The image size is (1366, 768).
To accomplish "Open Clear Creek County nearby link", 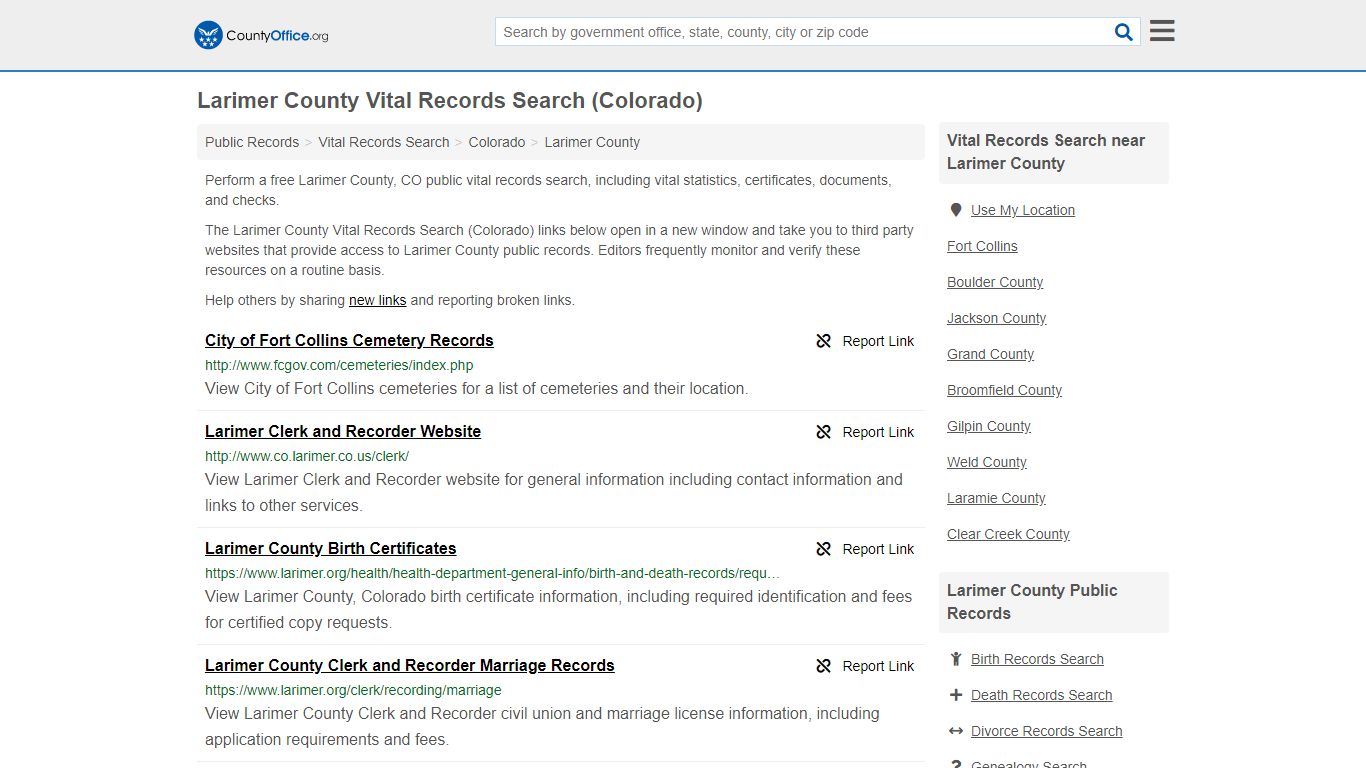I will [x=1008, y=534].
